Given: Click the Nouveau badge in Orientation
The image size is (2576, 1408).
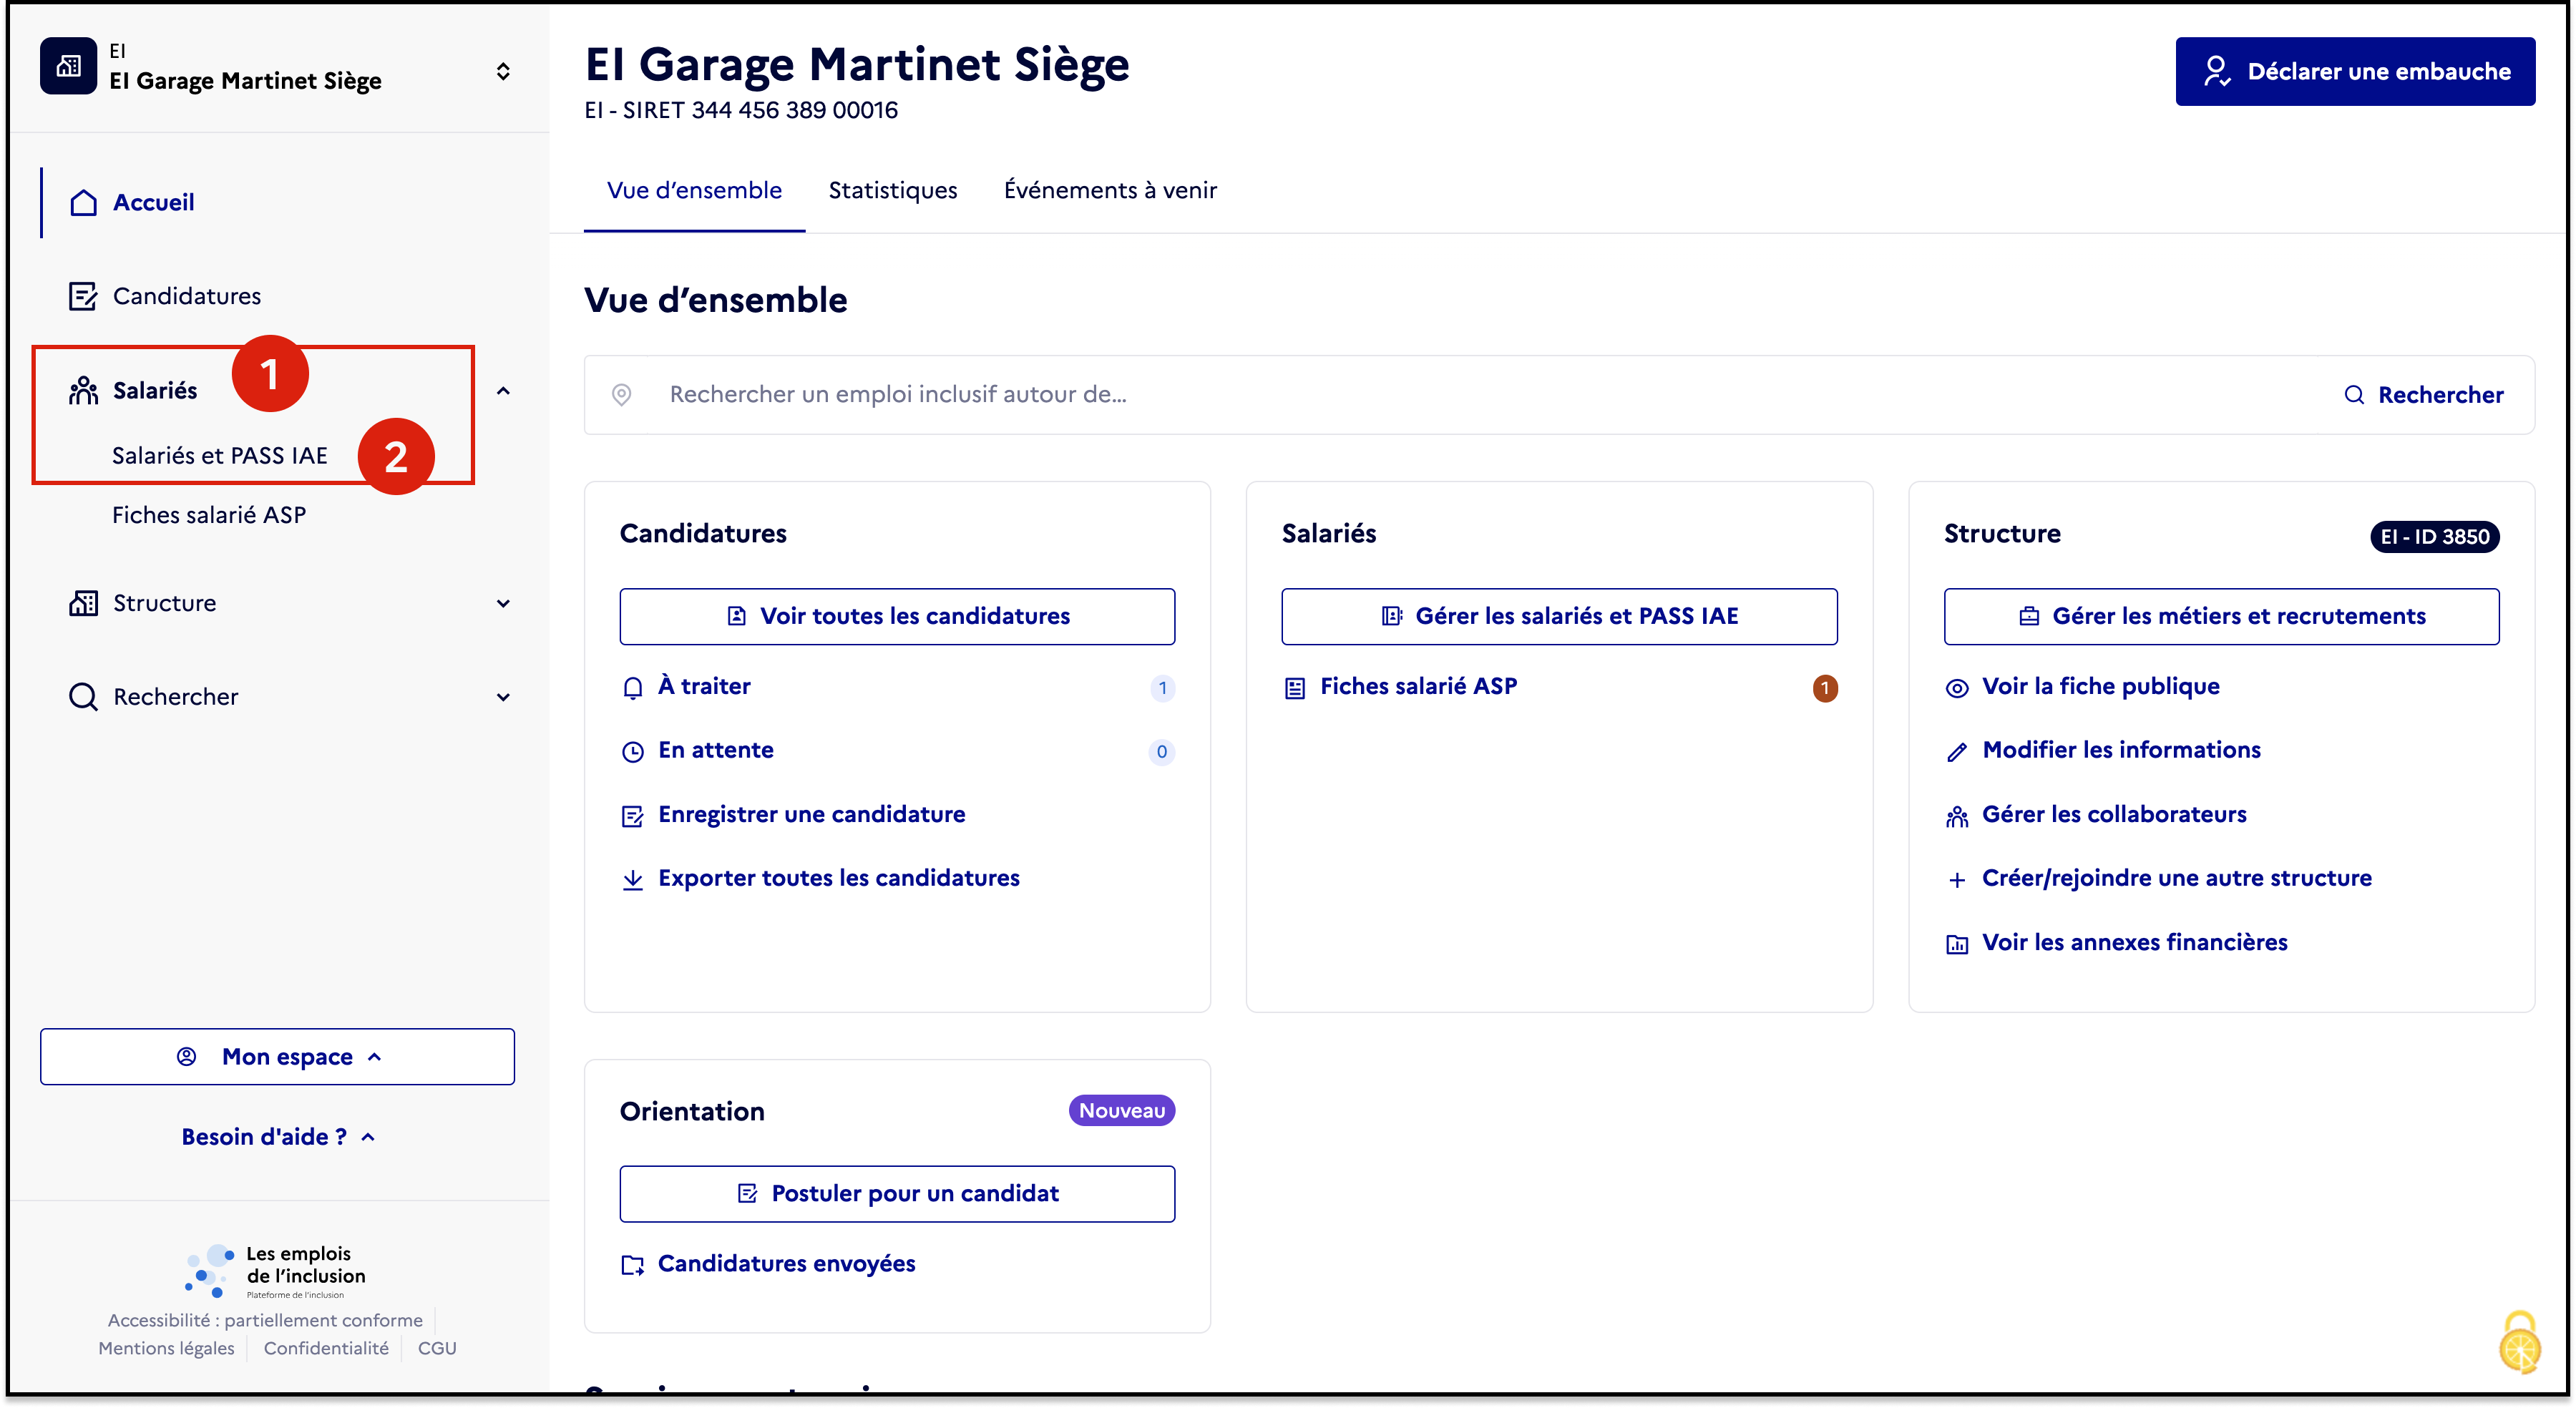Looking at the screenshot, I should 1121,1110.
